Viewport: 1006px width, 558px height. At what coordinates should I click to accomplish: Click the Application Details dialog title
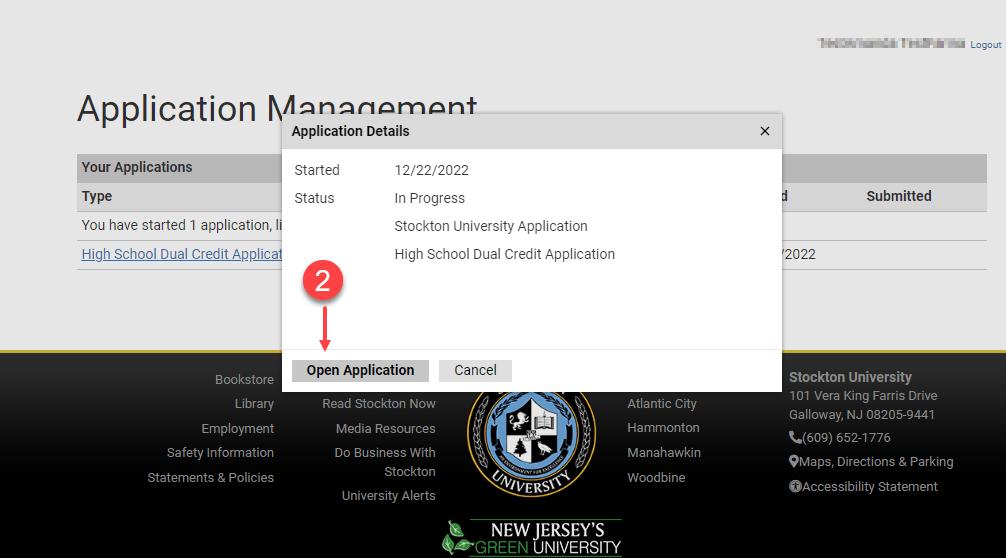350,131
